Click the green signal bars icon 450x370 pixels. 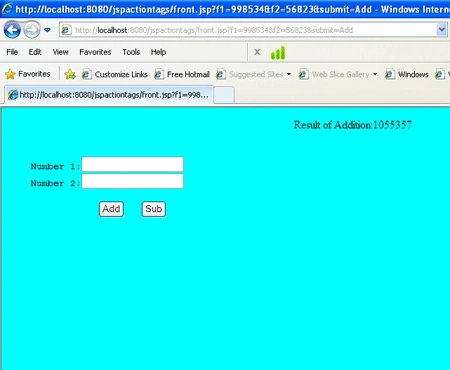coord(278,53)
